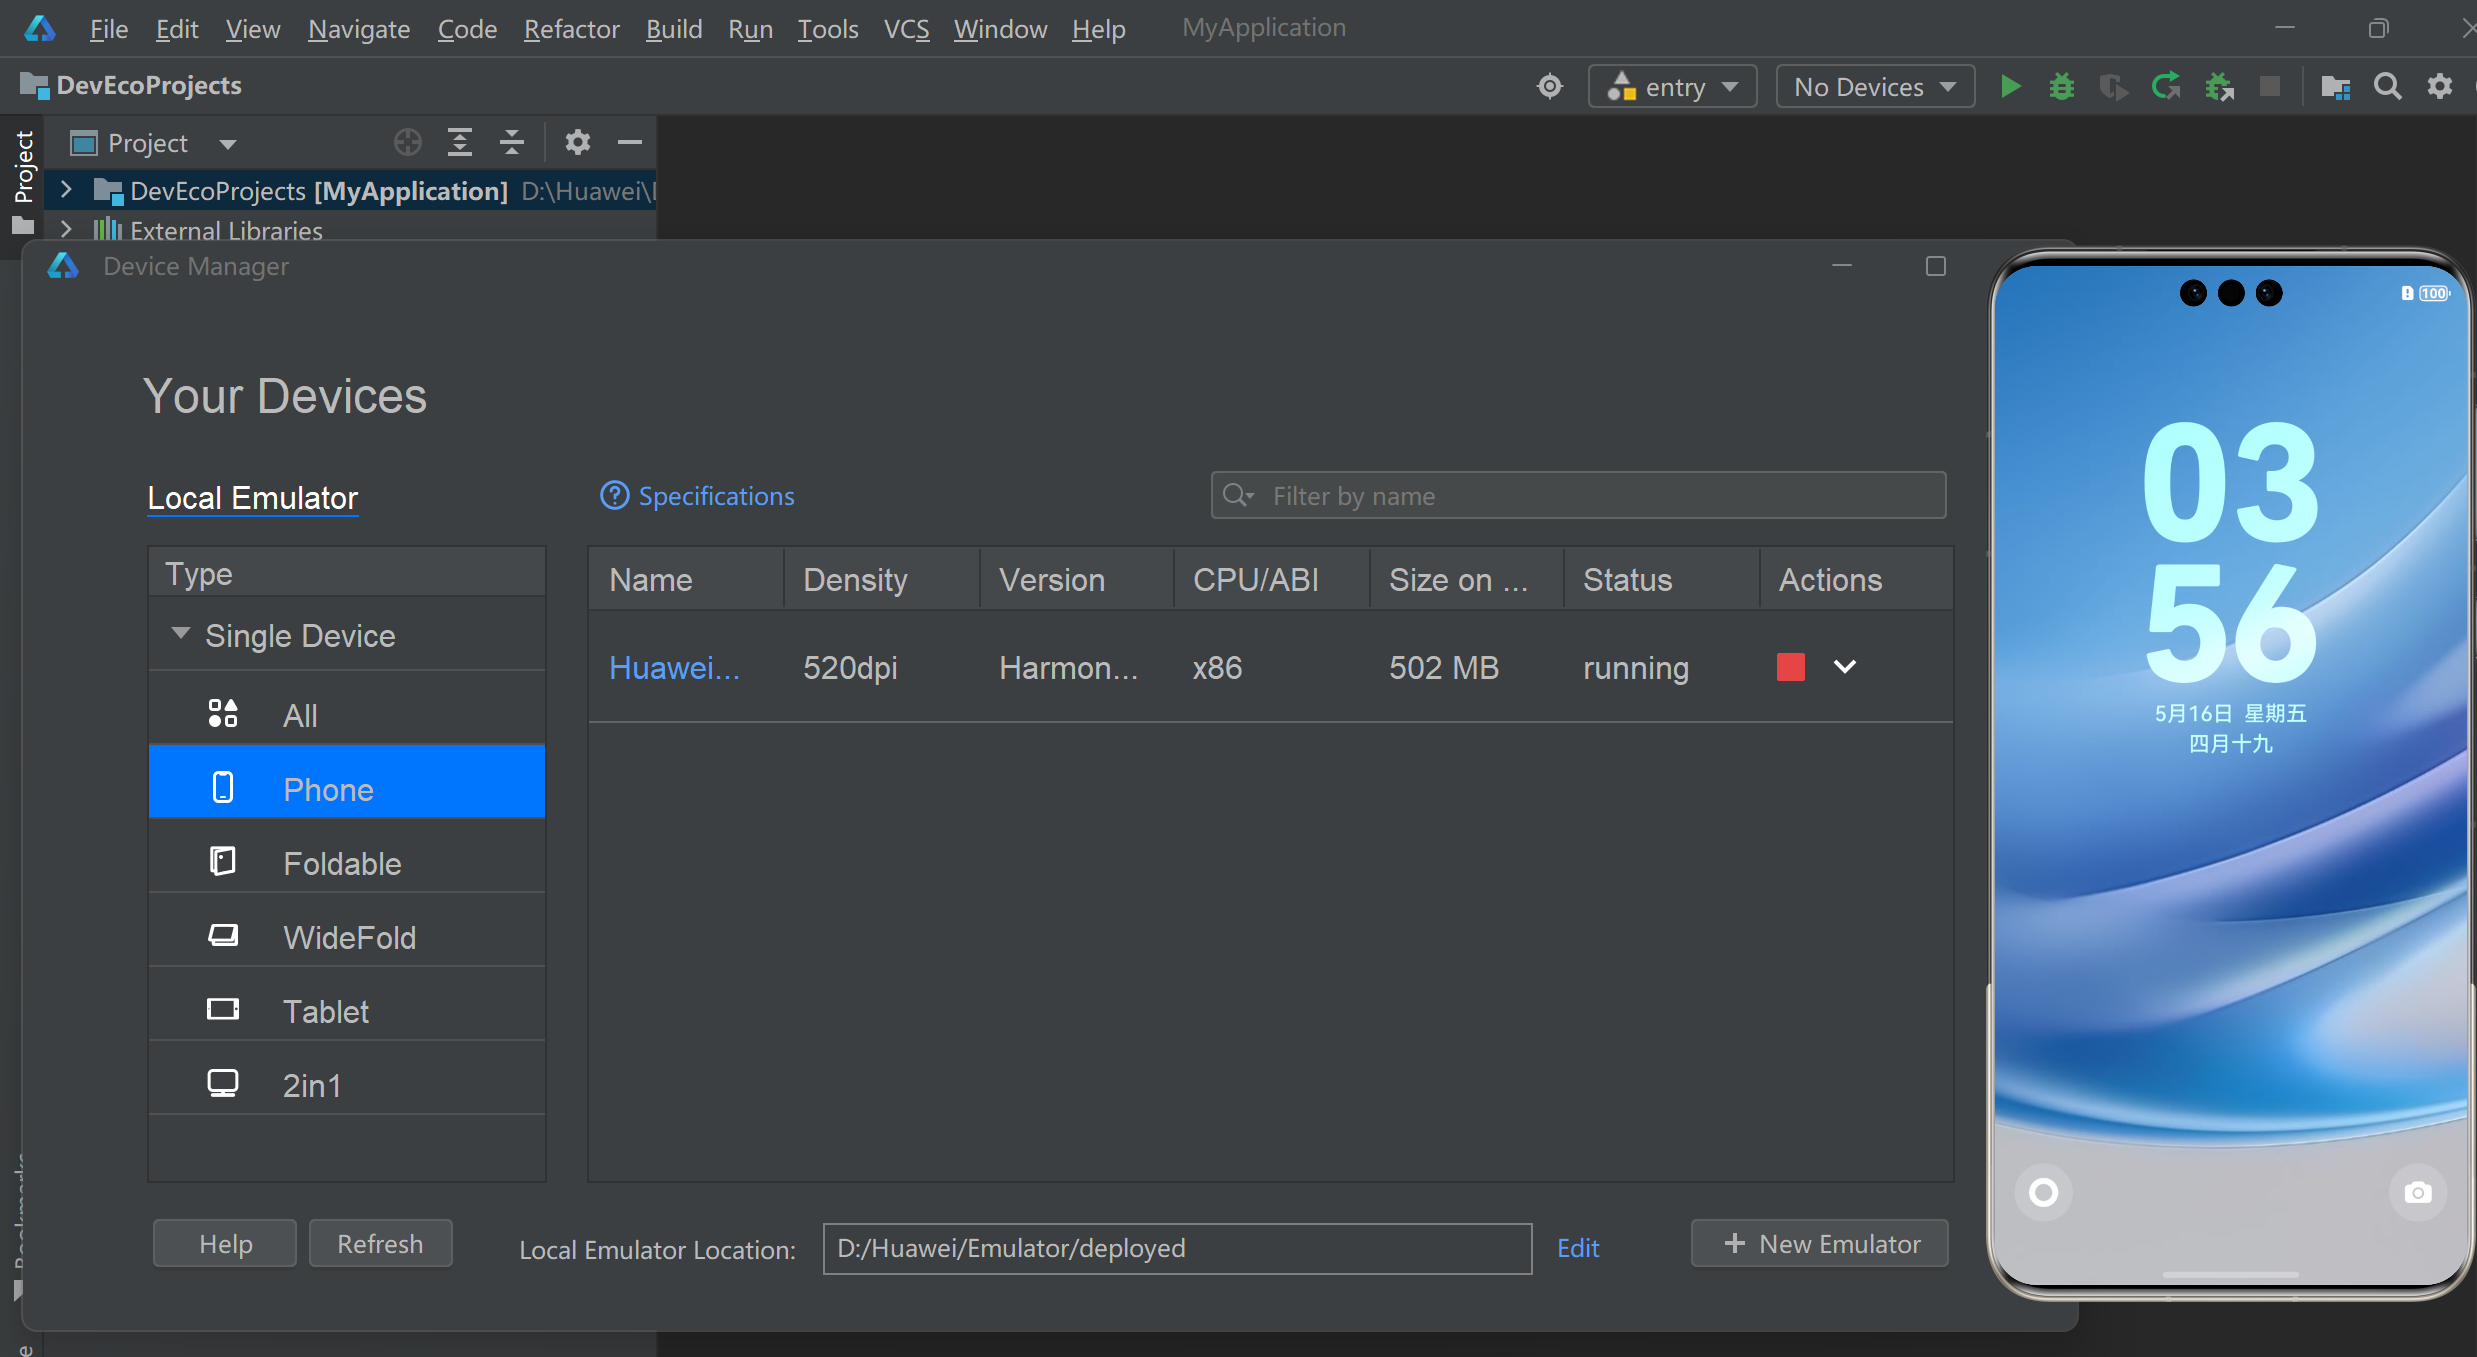Click the Apply changes reload icon
This screenshot has height=1357, width=2477.
(2166, 87)
